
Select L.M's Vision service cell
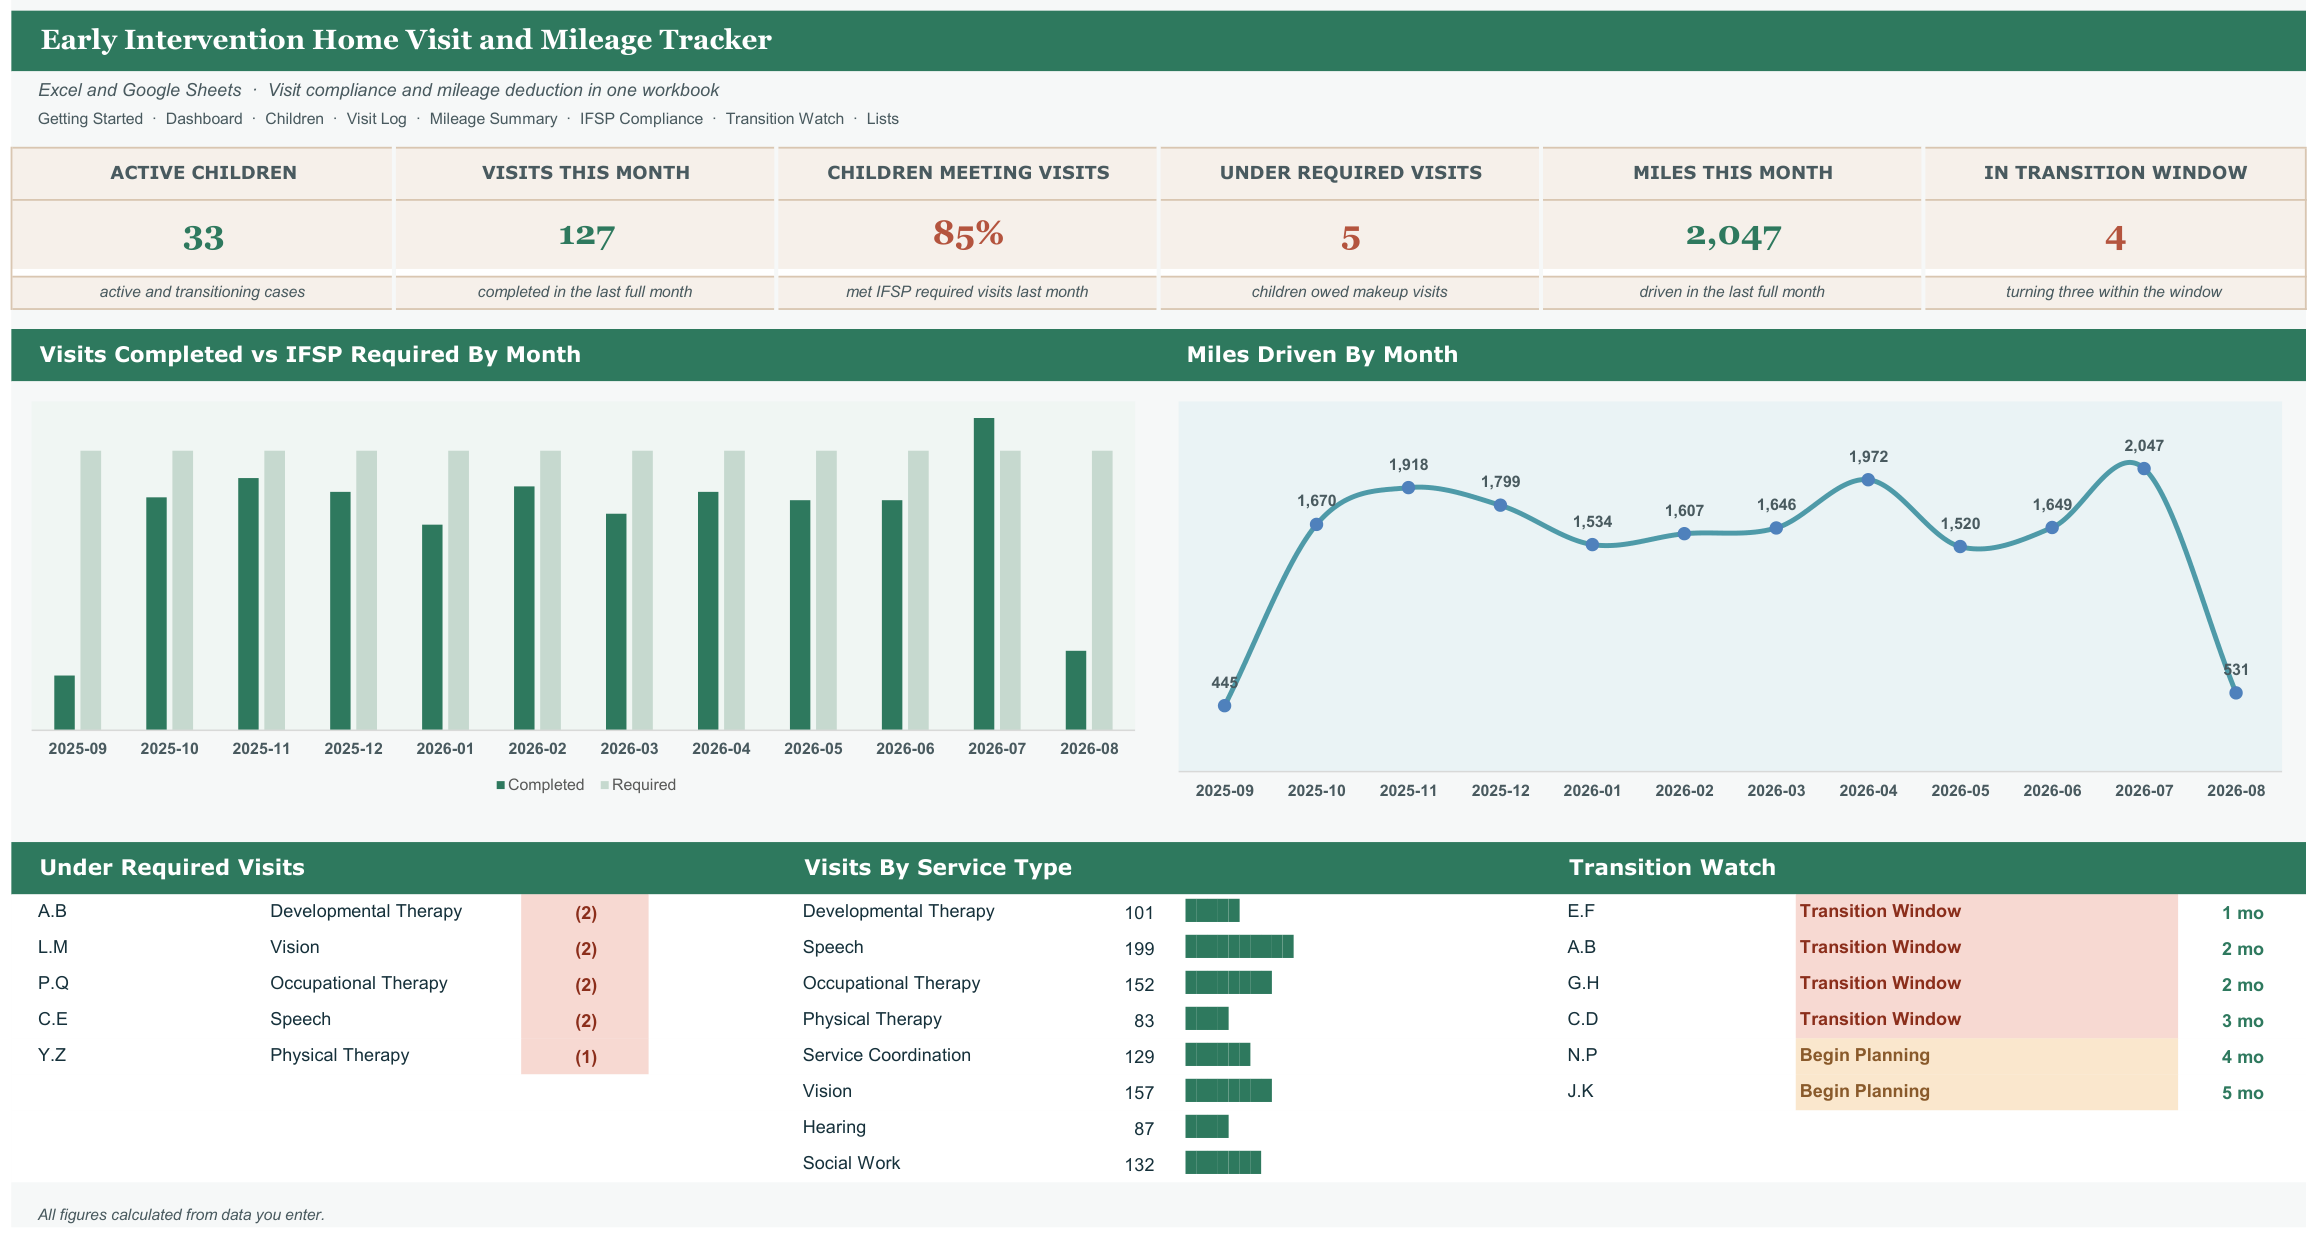click(295, 947)
